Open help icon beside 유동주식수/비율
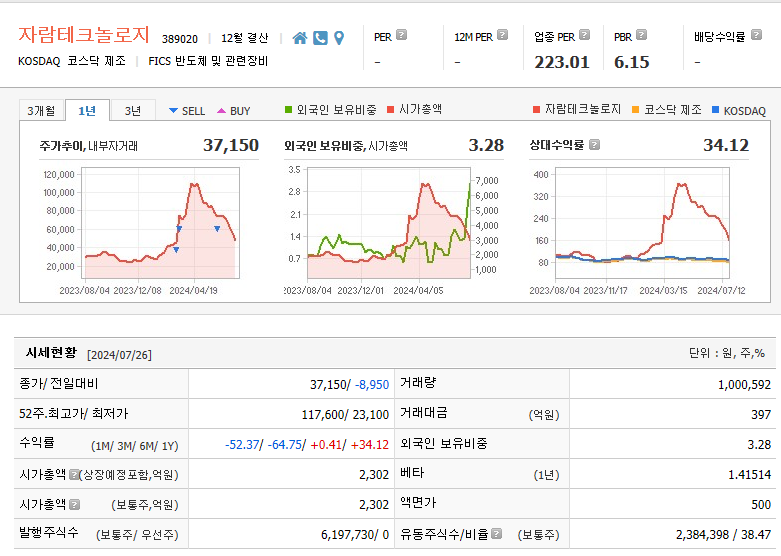This screenshot has height=556, width=781. pyautogui.click(x=496, y=534)
